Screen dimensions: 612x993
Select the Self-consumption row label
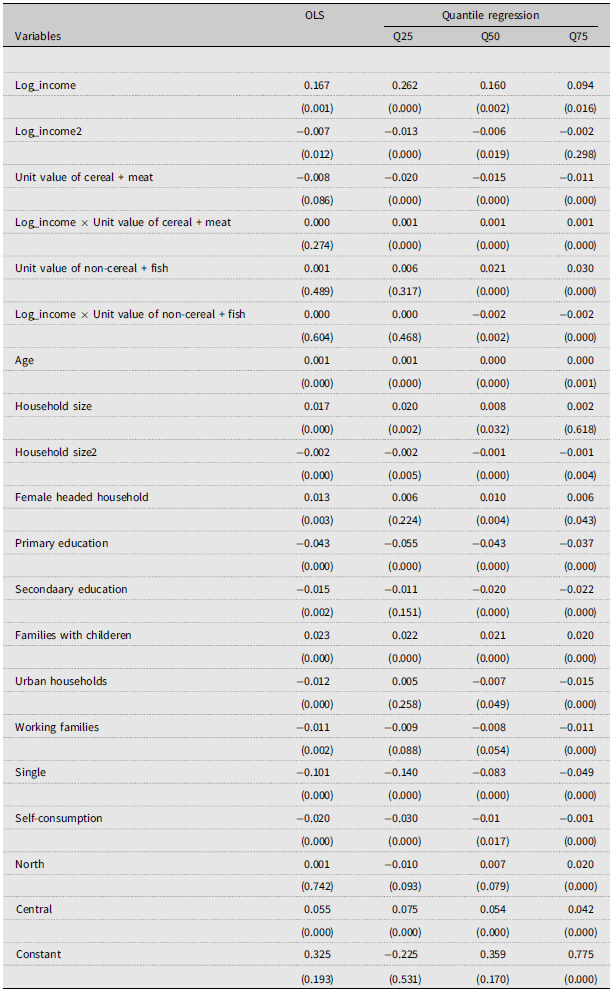60,818
